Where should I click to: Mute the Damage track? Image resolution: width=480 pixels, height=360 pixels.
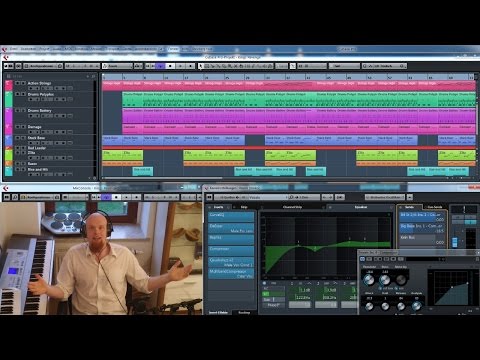(17, 127)
